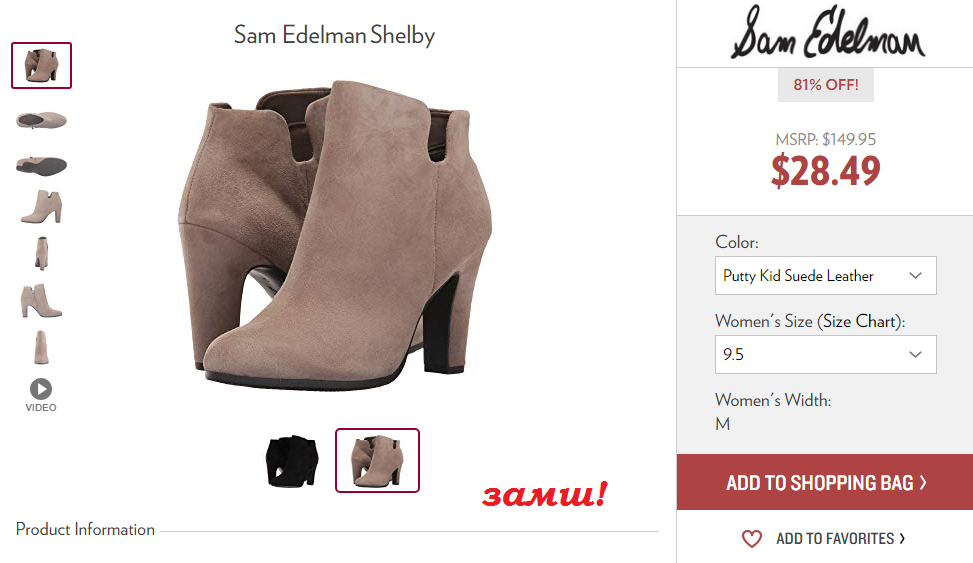The width and height of the screenshot is (973, 563).
Task: View first thumbnail of boot pair
Action: pyautogui.click(x=42, y=65)
